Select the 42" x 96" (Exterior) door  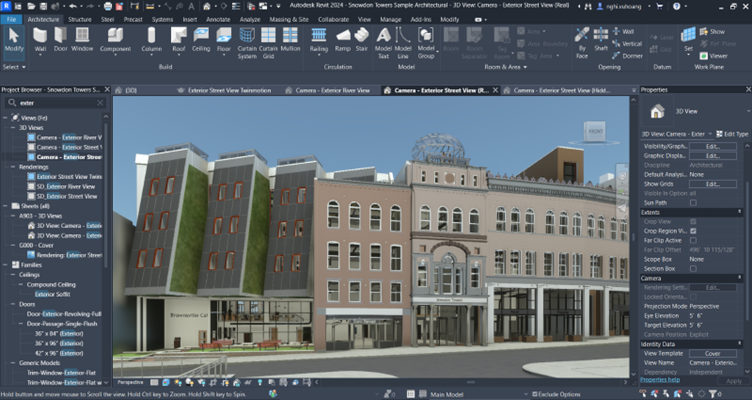pos(59,353)
